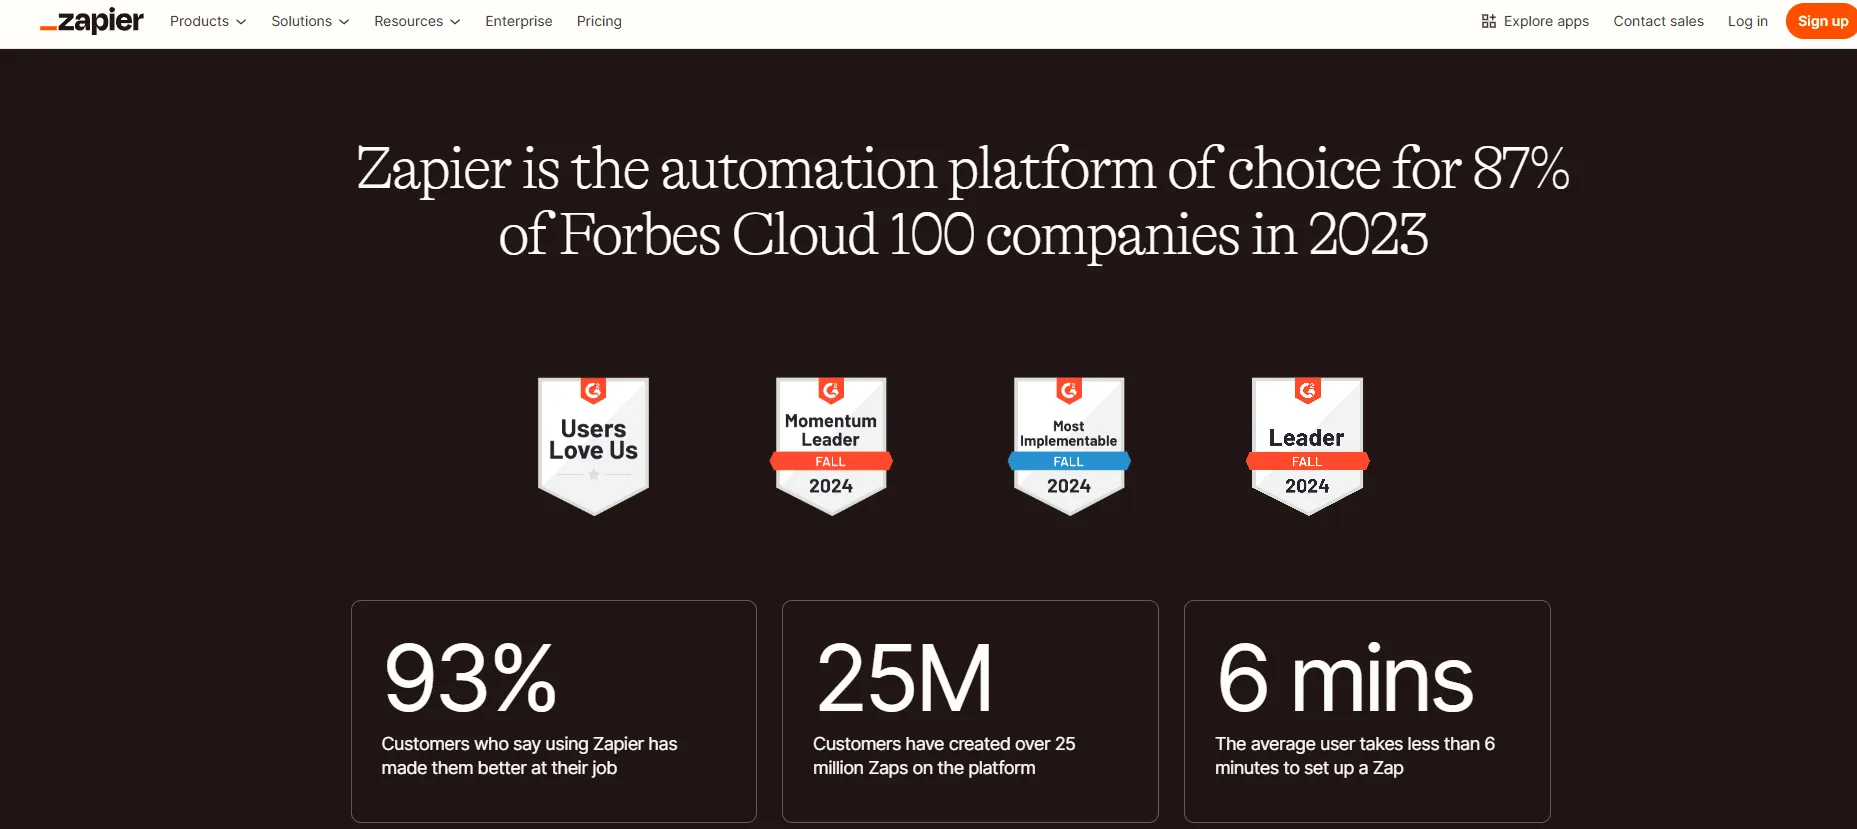The image size is (1857, 829).
Task: Click the chevron arrow beside Products
Action: [x=241, y=22]
